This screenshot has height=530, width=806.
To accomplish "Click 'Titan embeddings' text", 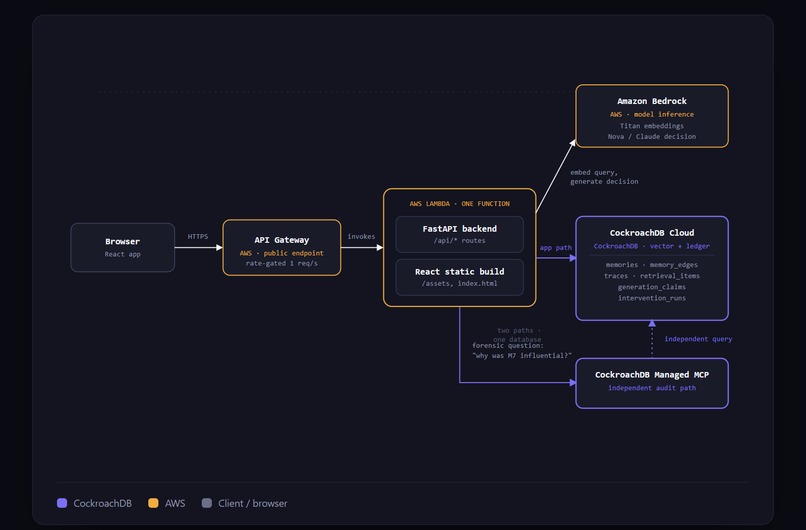I will tap(652, 125).
